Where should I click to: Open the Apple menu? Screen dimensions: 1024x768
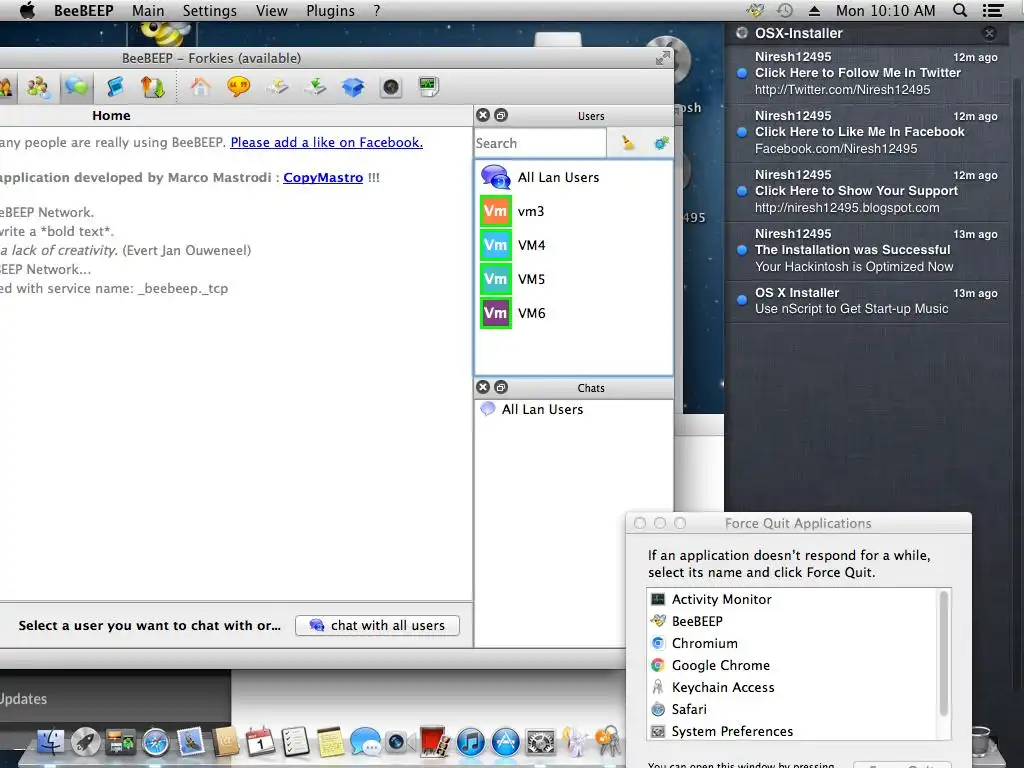click(27, 10)
